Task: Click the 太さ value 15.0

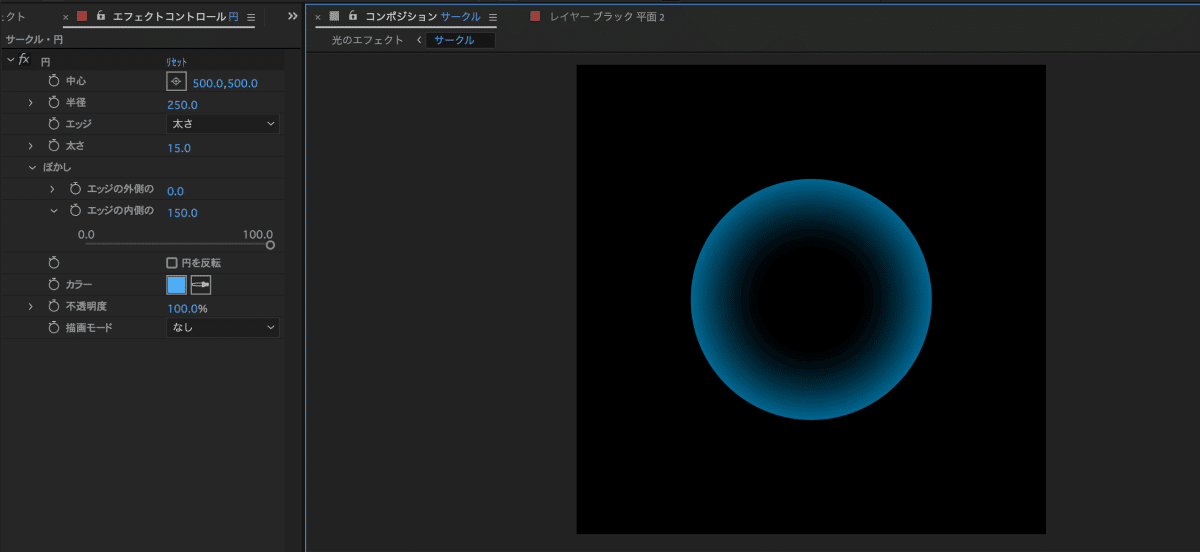Action: 179,148
